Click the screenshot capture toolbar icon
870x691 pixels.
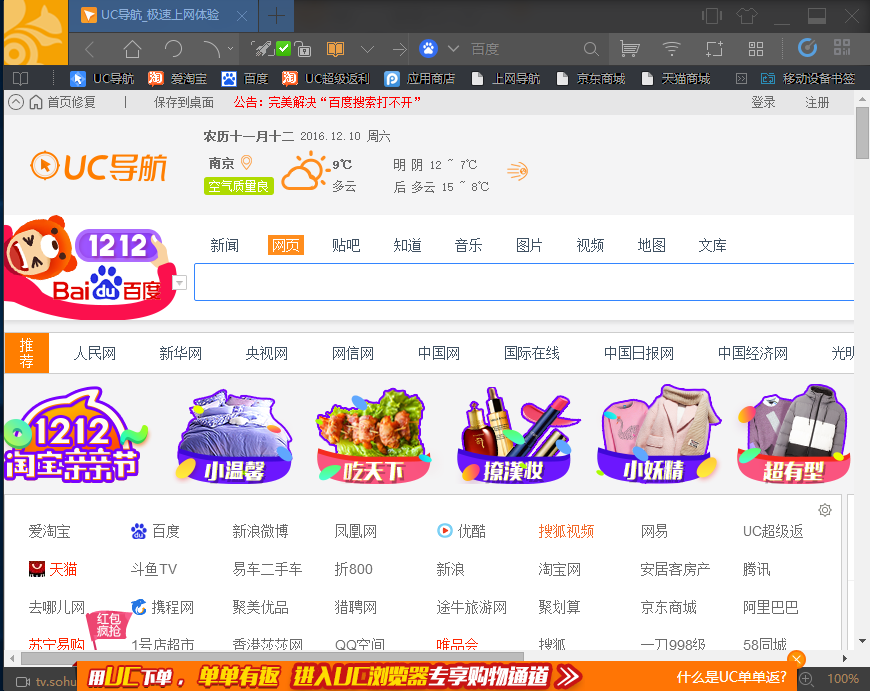[x=714, y=49]
